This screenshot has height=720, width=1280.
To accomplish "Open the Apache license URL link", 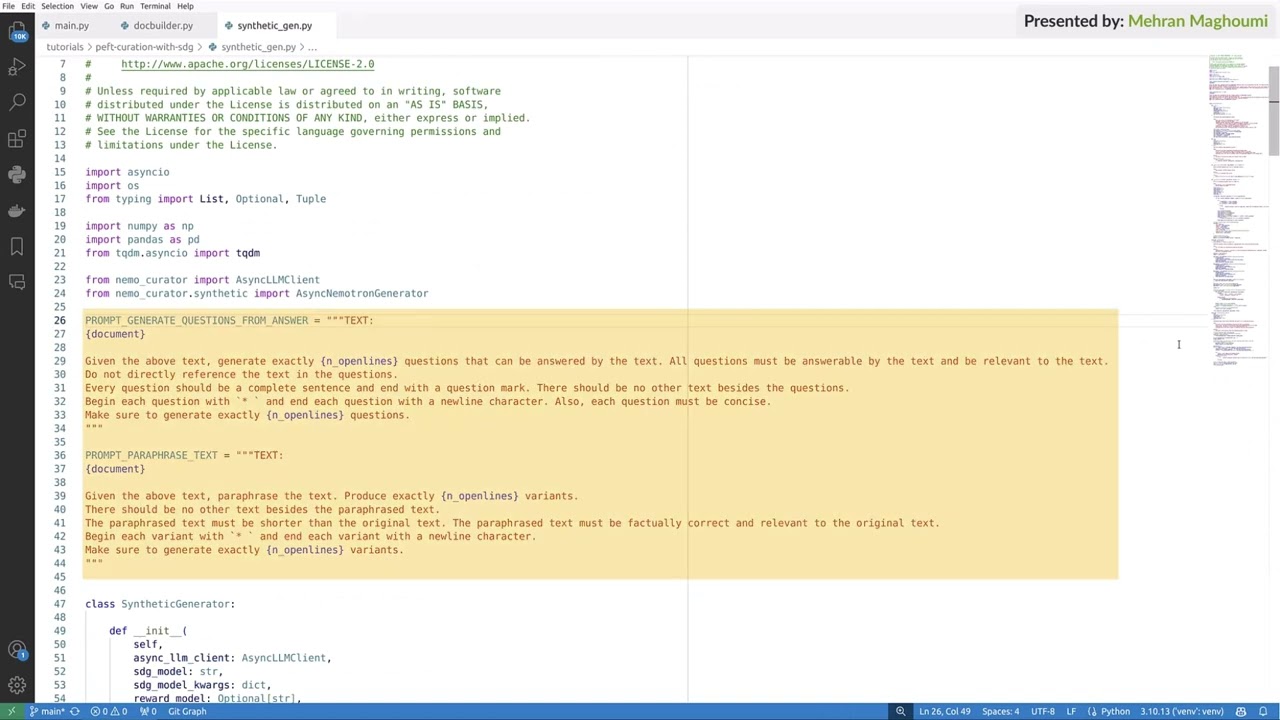I will click(247, 64).
